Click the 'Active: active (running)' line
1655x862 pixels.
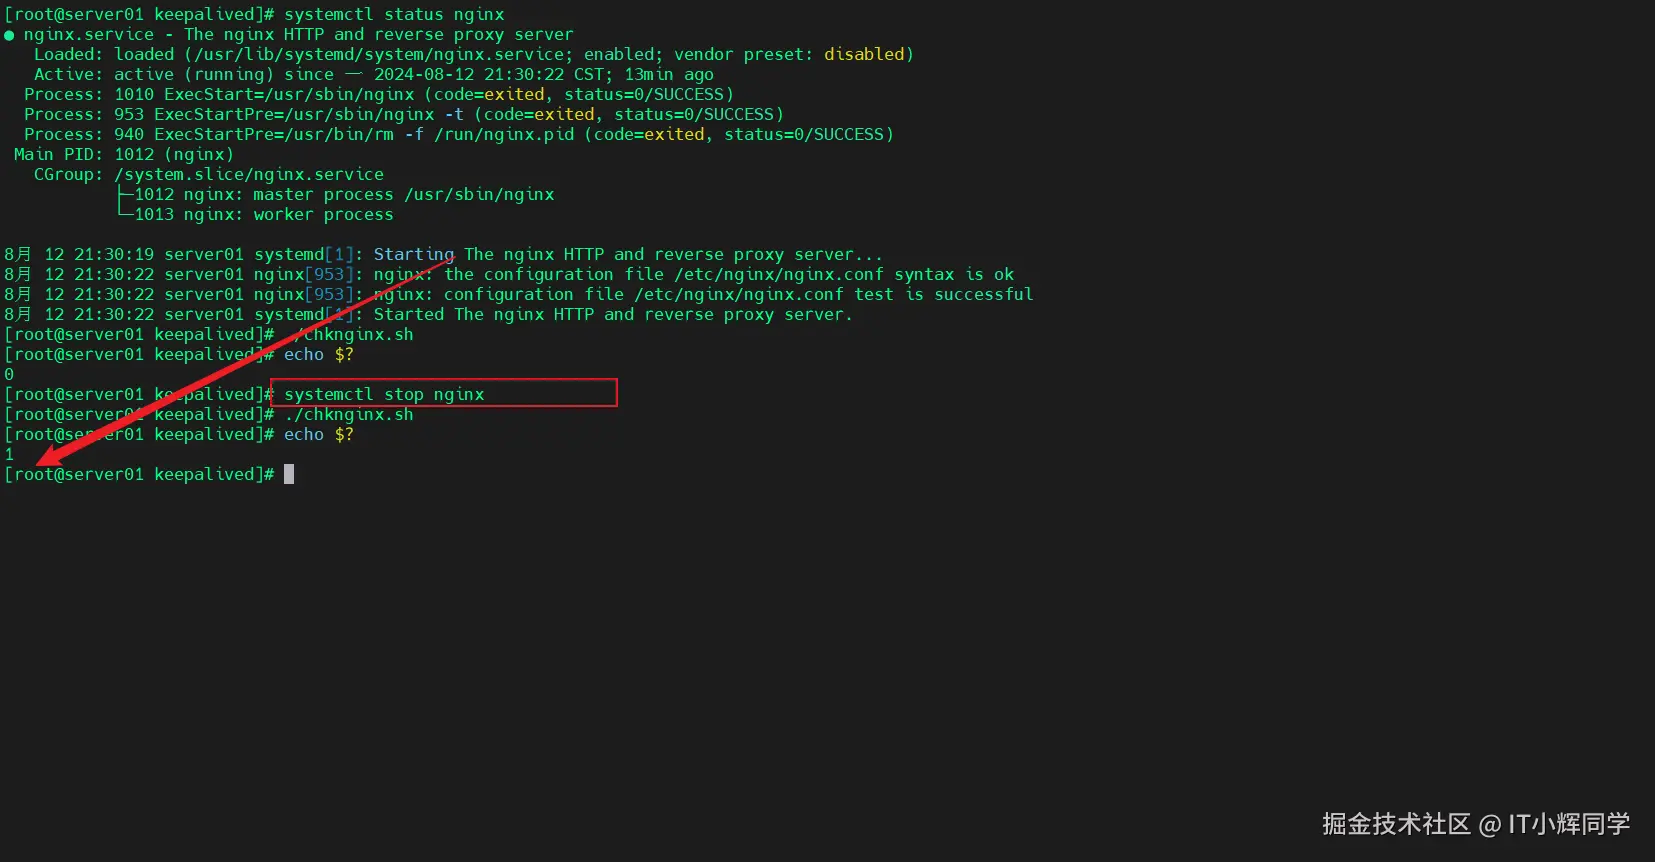374,75
